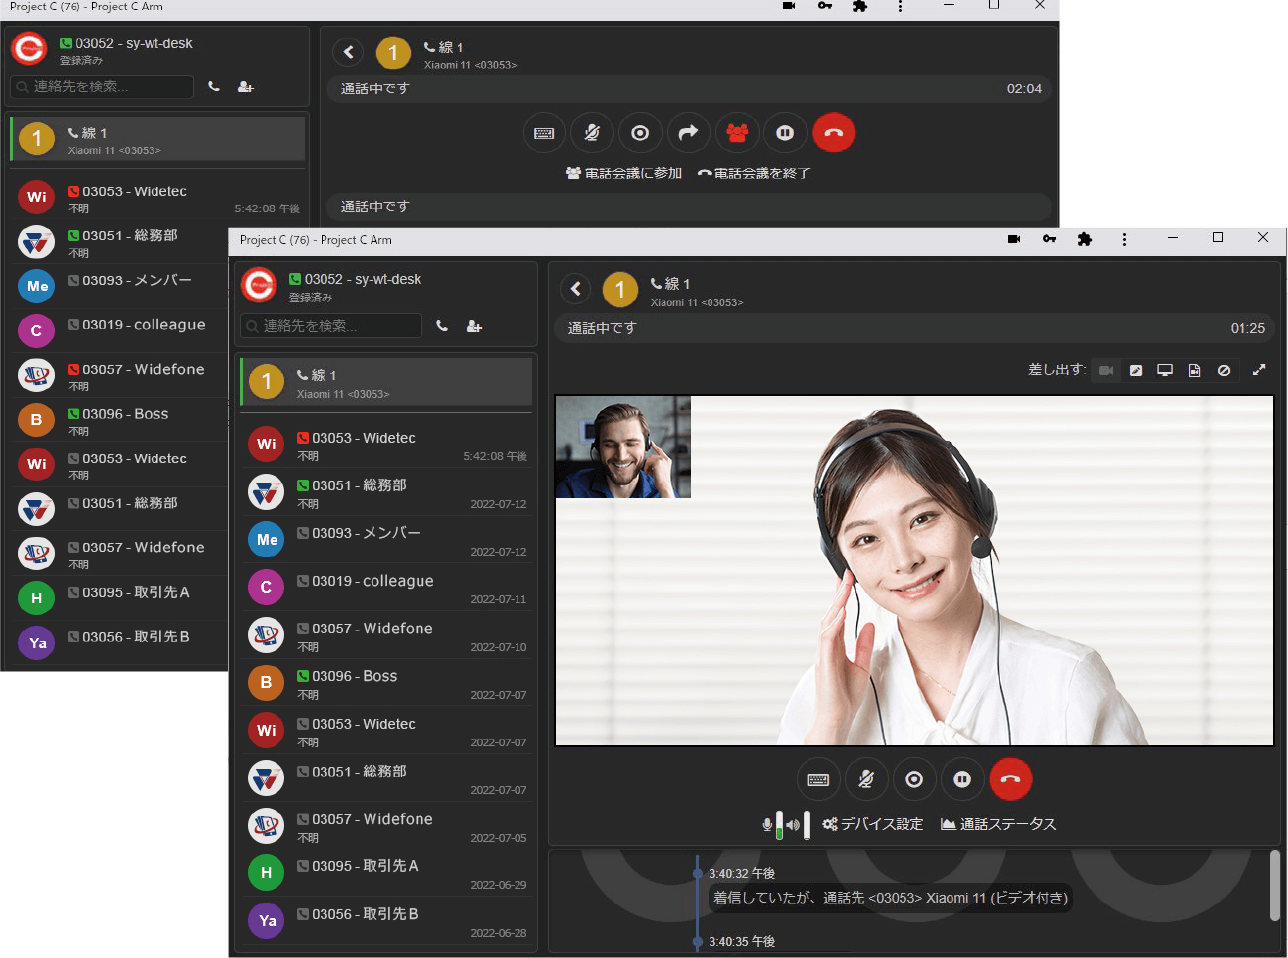Click the 03052 - sy-wt-desk profile logo in front window
Image resolution: width=1288 pixels, height=958 pixels.
point(259,286)
